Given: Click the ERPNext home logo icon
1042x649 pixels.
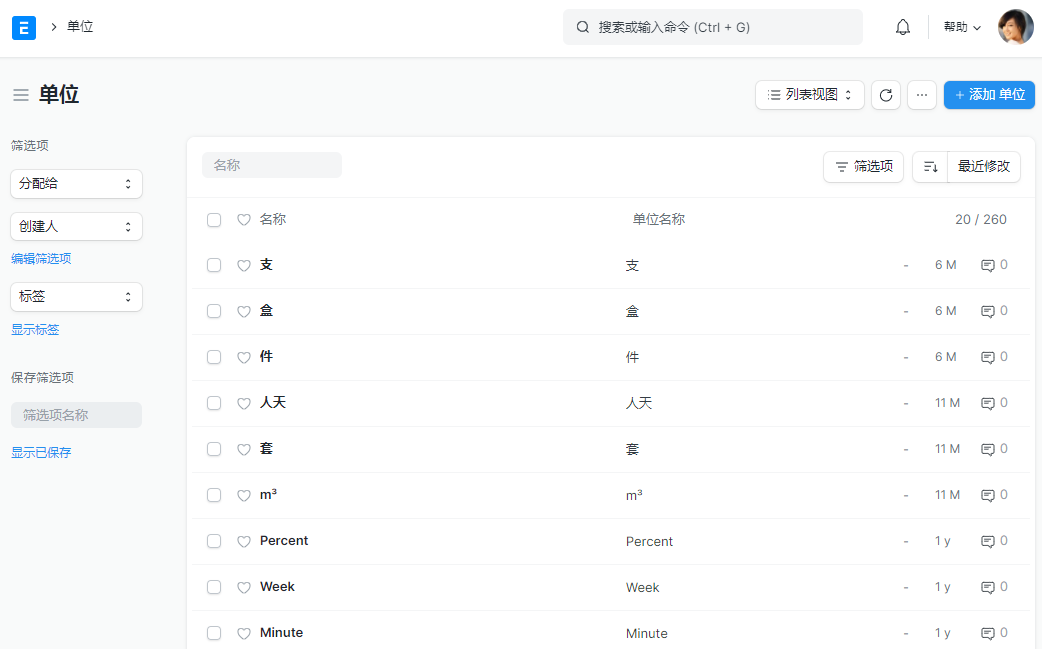Looking at the screenshot, I should click(24, 27).
